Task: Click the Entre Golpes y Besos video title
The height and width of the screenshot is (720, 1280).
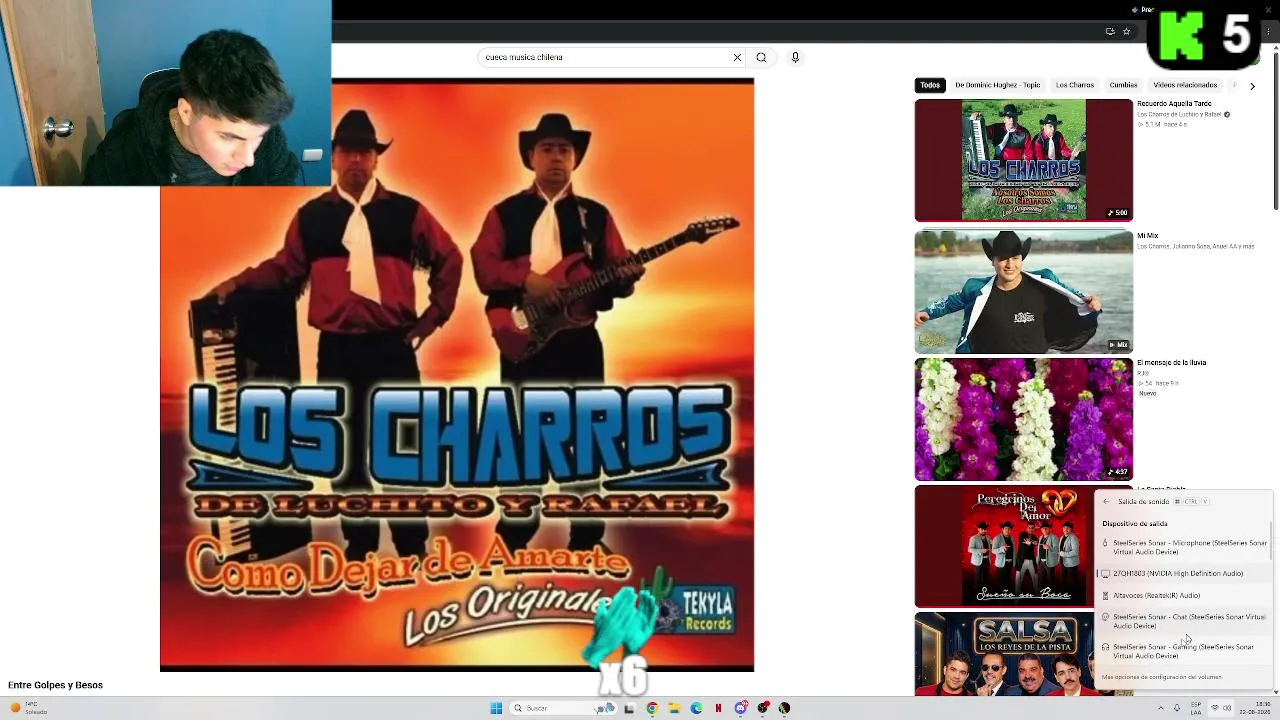Action: click(x=55, y=685)
